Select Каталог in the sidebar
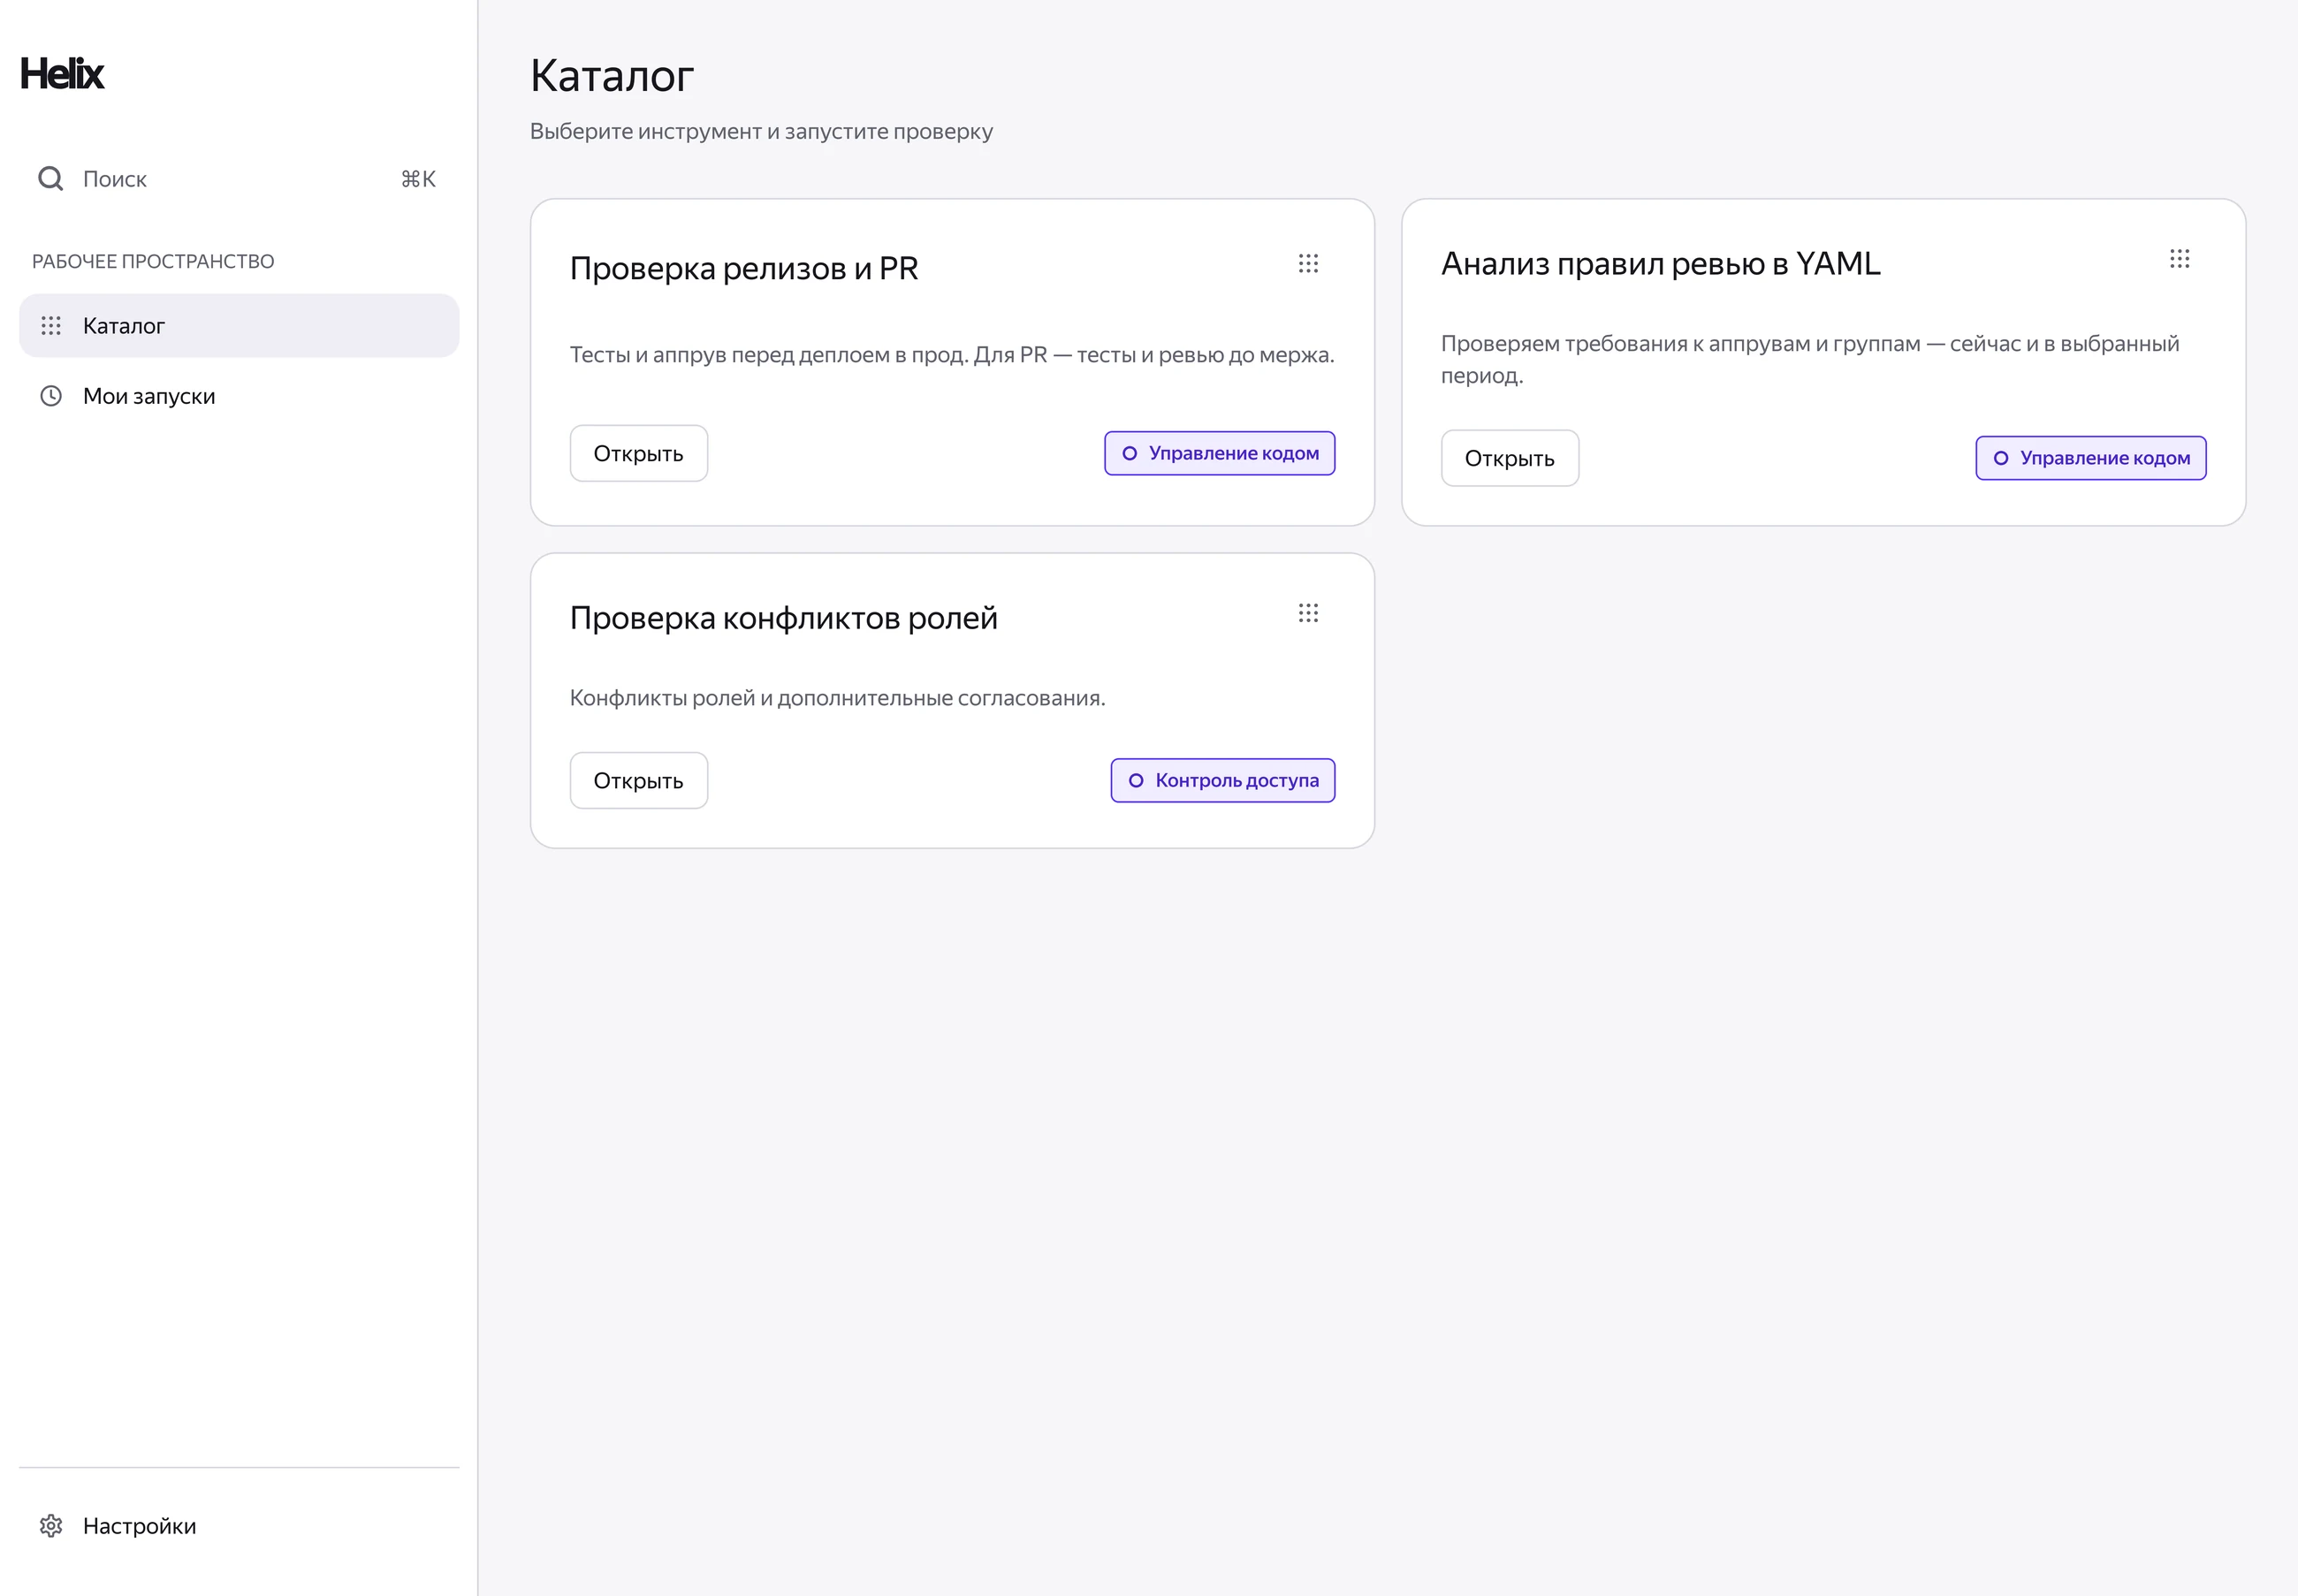Viewport: 2298px width, 1596px height. tap(239, 326)
